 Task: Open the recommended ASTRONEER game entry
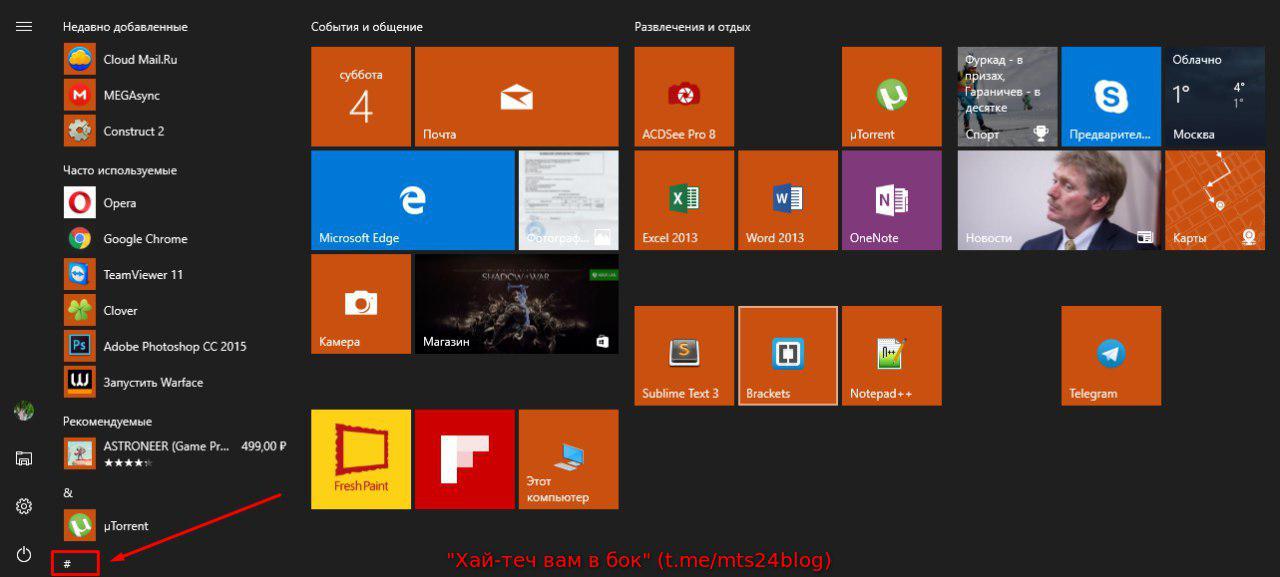[175, 454]
